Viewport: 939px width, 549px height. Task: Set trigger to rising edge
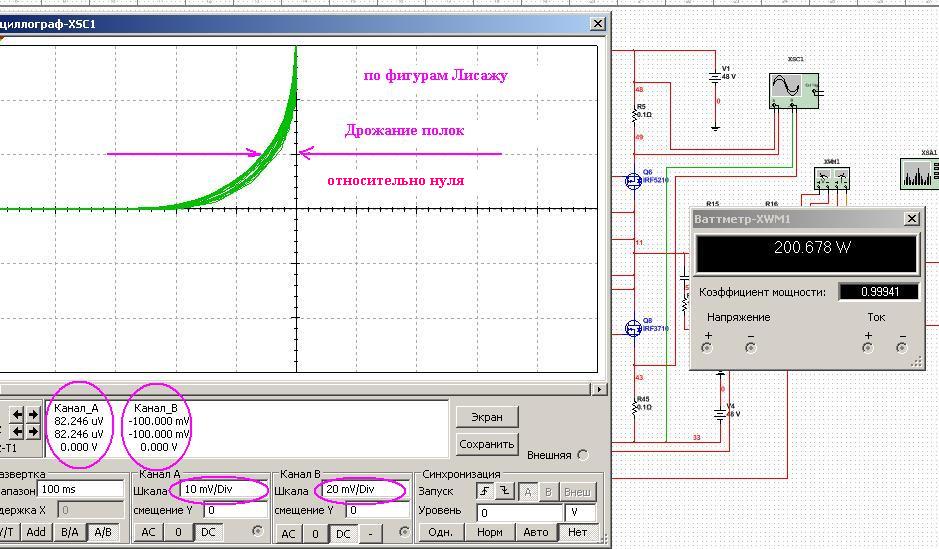pyautogui.click(x=485, y=491)
